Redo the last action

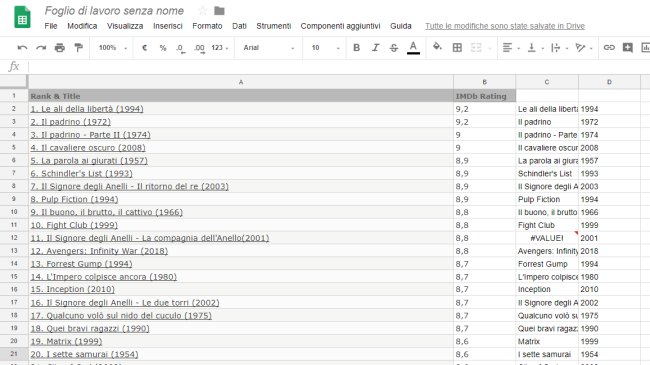(41, 48)
